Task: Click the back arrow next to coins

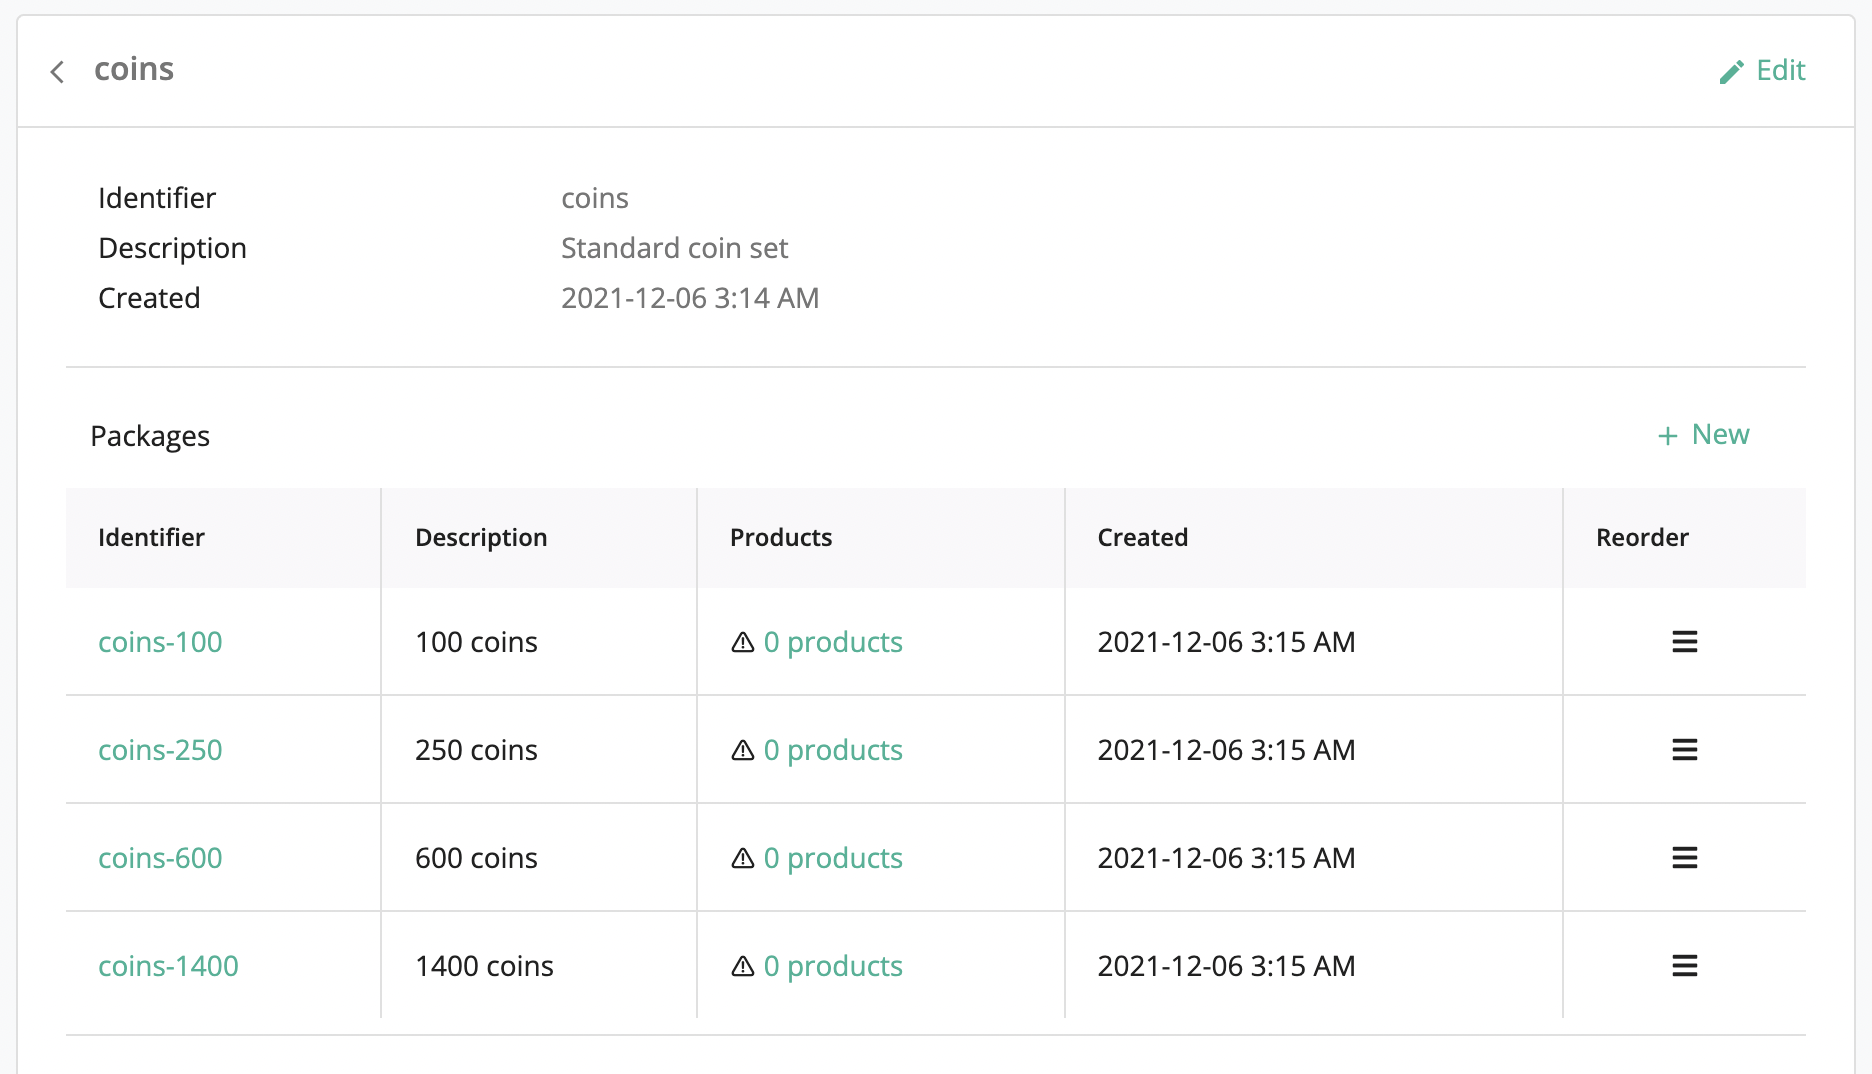Action: pos(58,72)
